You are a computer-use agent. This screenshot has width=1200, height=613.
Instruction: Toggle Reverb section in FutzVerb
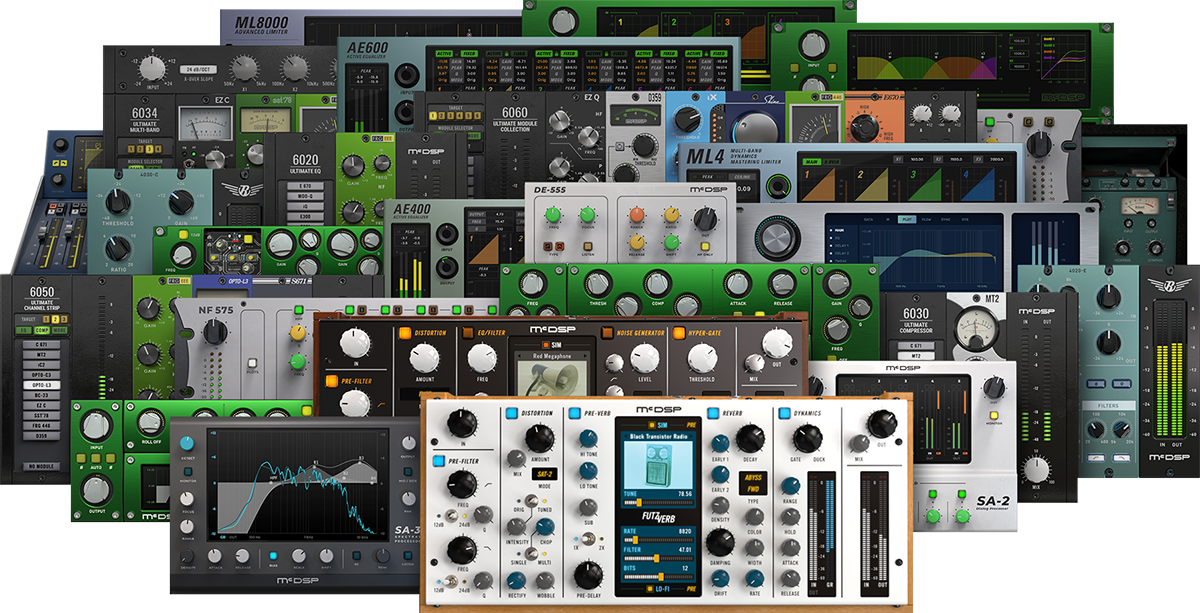coord(713,412)
